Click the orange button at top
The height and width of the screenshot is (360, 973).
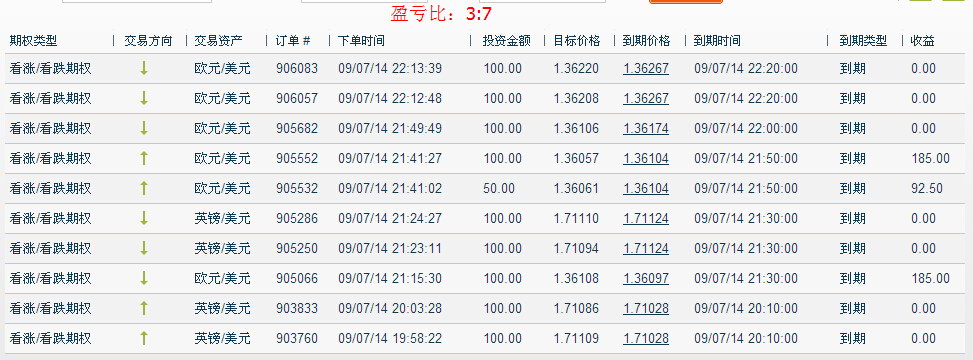click(686, 2)
